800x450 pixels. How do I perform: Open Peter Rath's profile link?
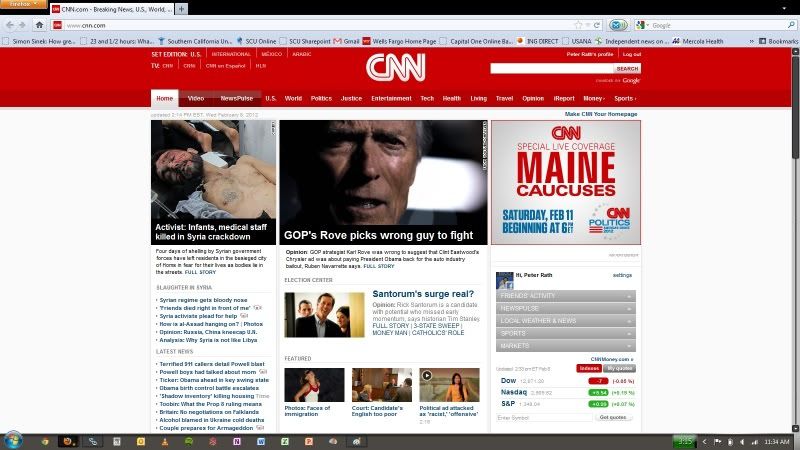(590, 54)
